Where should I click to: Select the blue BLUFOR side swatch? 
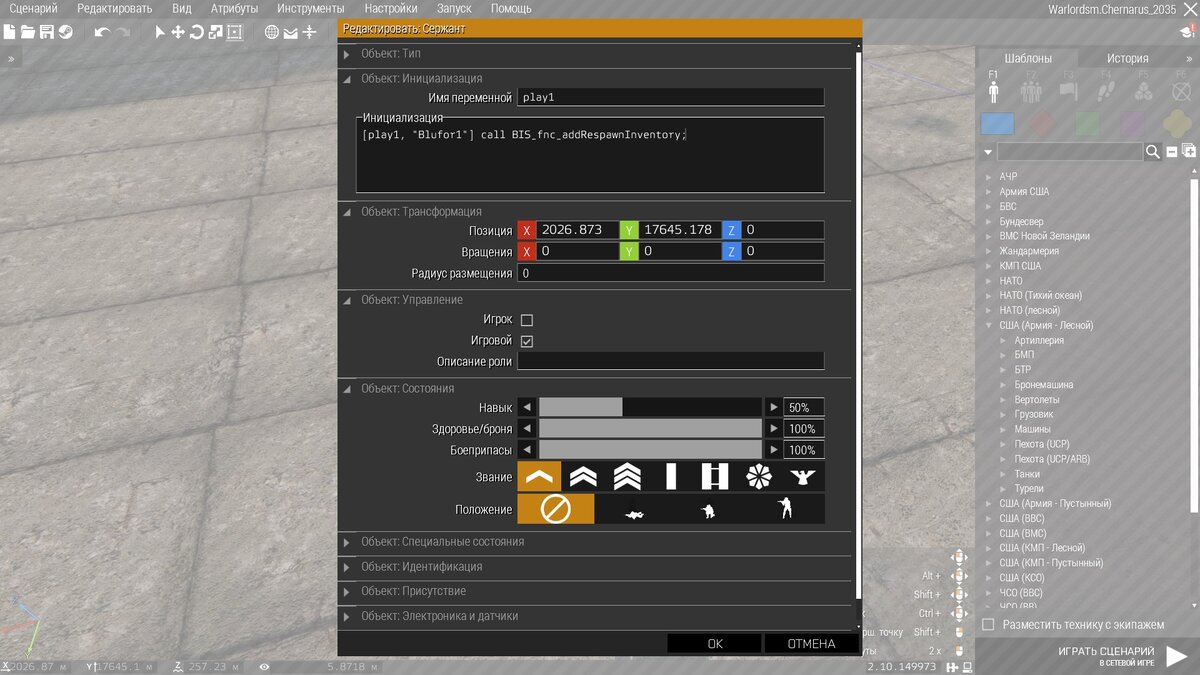[997, 124]
